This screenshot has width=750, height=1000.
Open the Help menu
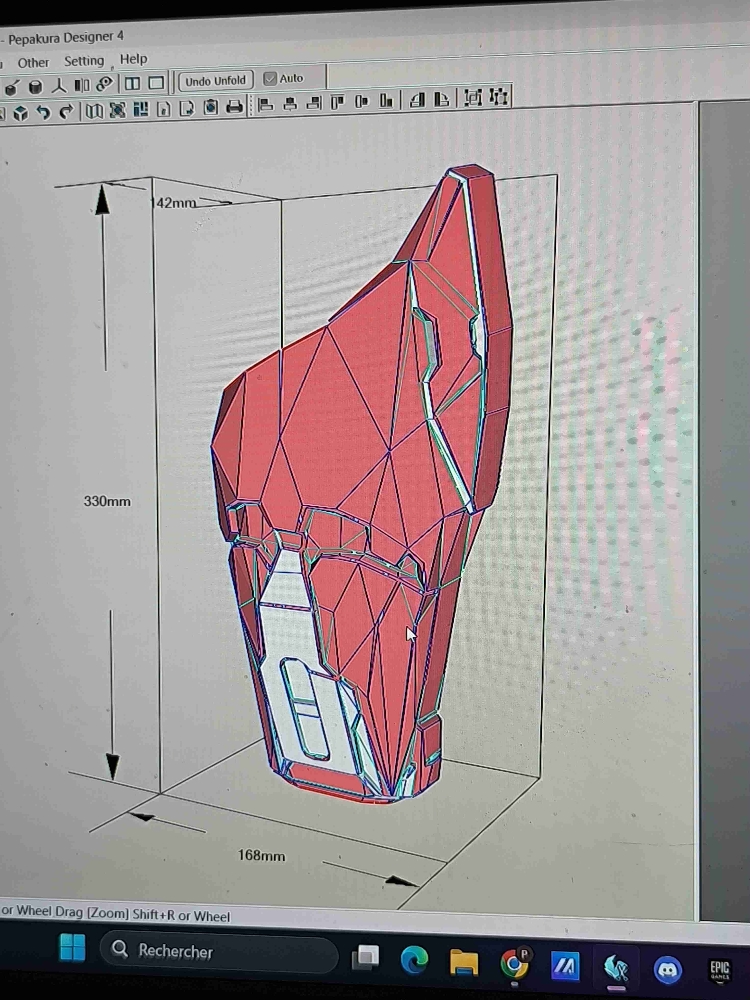point(133,59)
